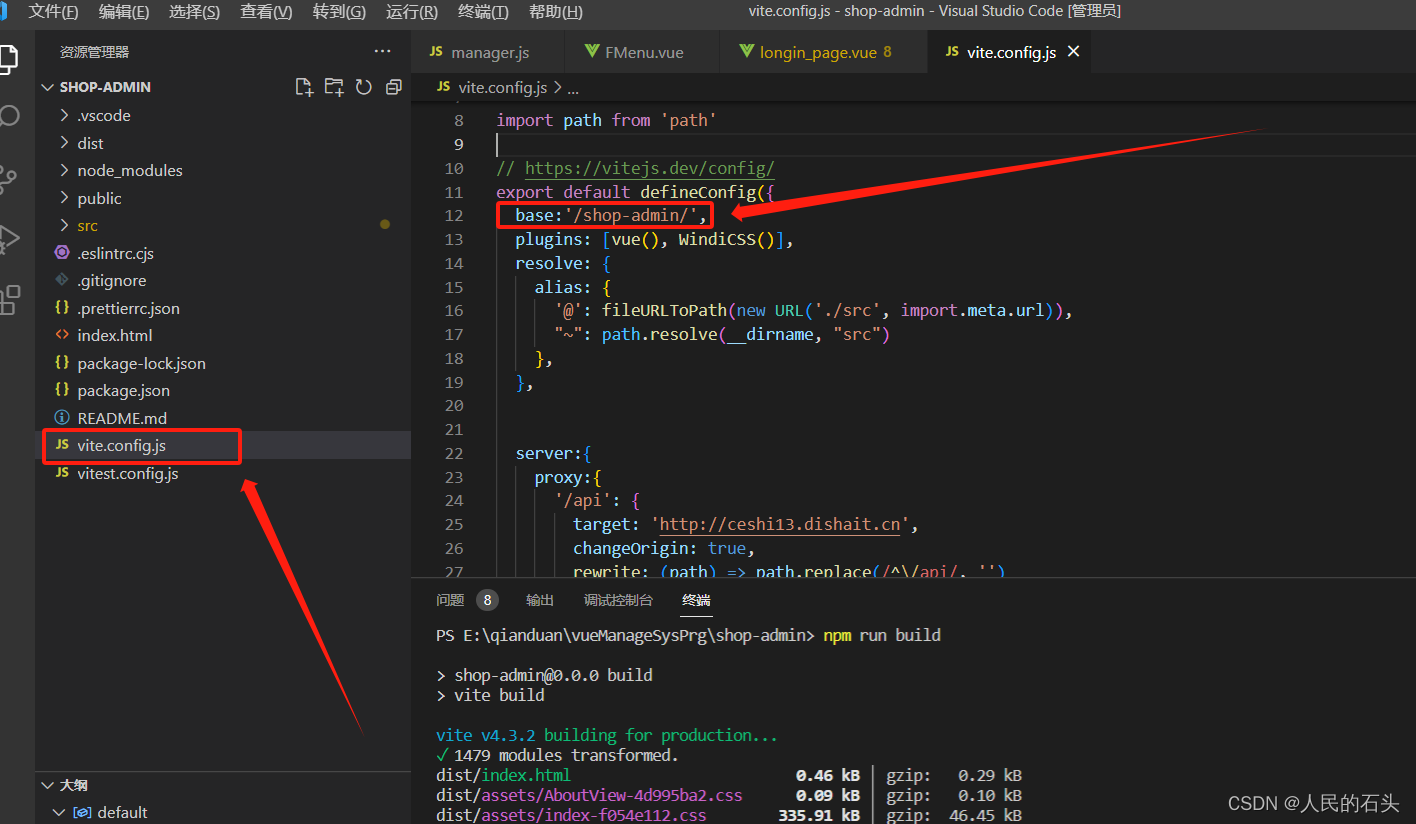Open the 调试控制台 panel tab
This screenshot has height=824, width=1416.
pyautogui.click(x=618, y=600)
